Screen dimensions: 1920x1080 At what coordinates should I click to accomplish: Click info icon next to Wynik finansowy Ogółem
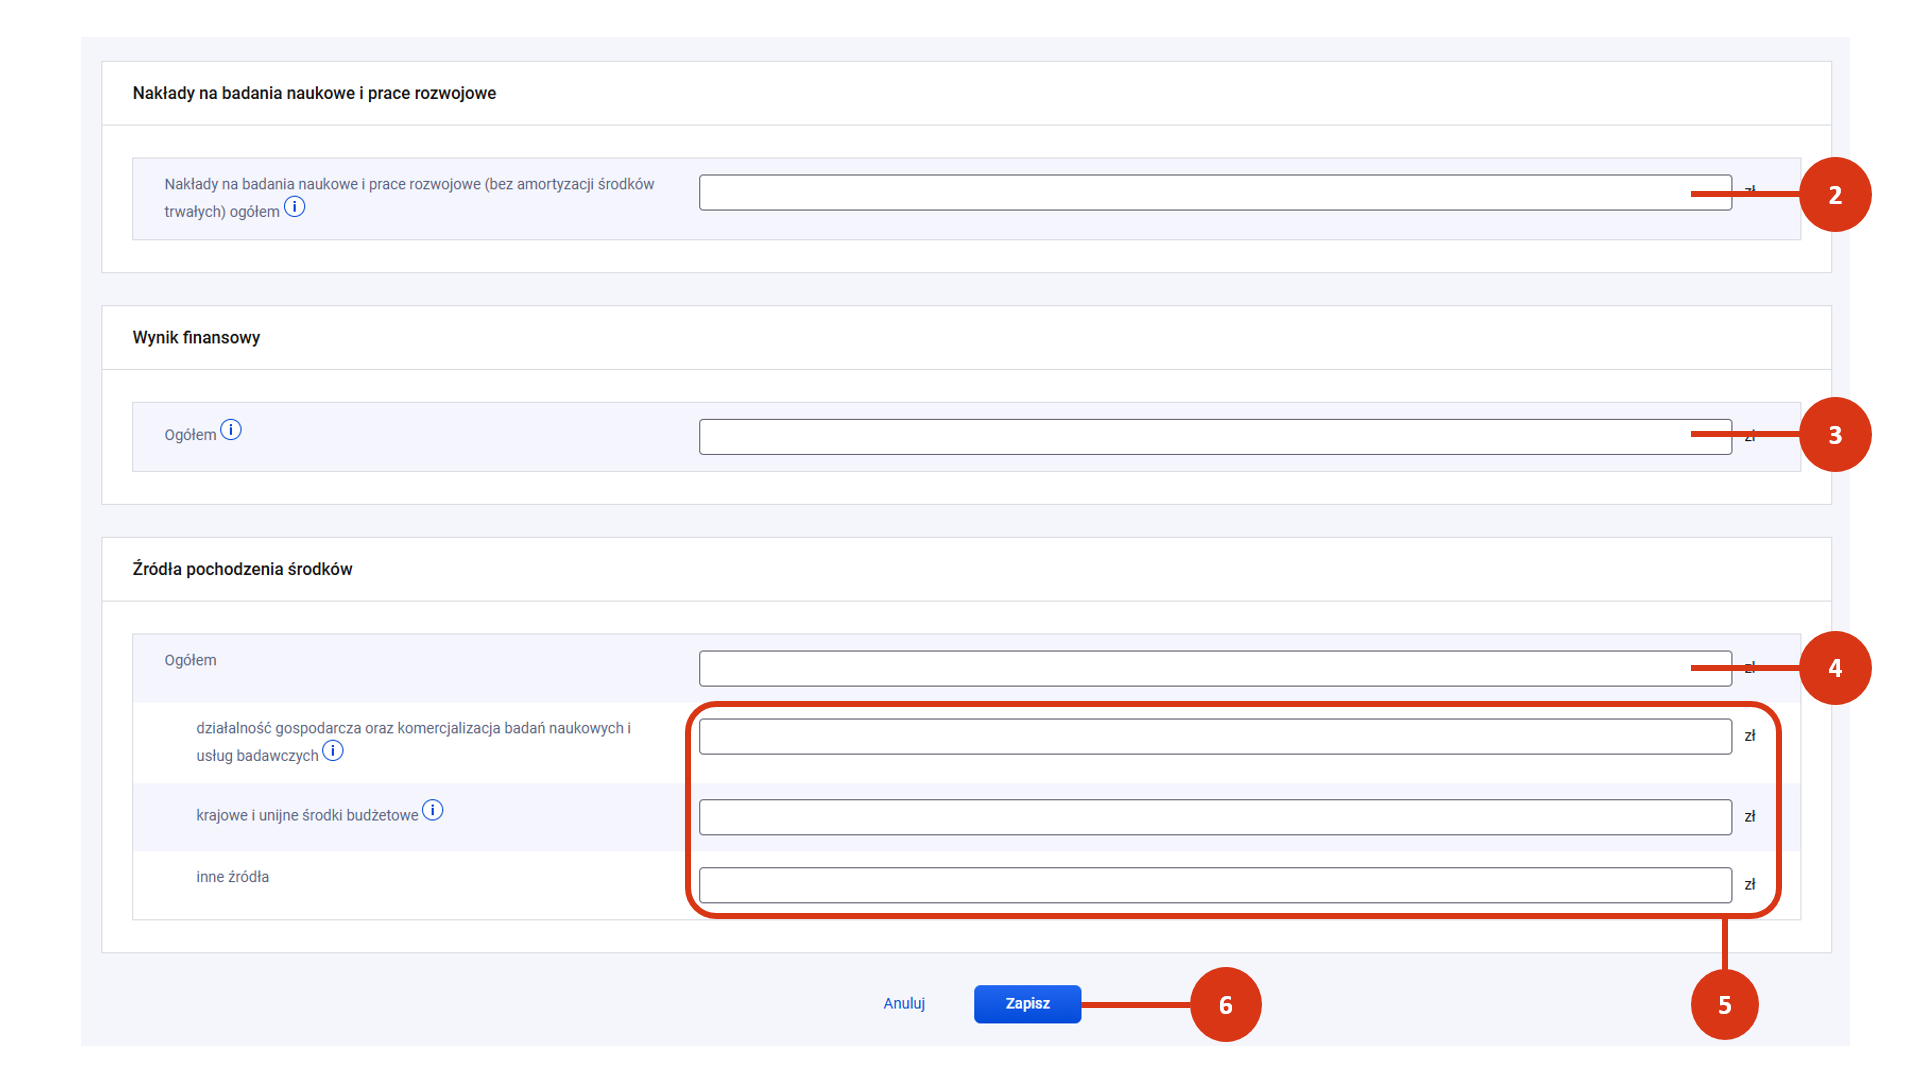coord(231,430)
